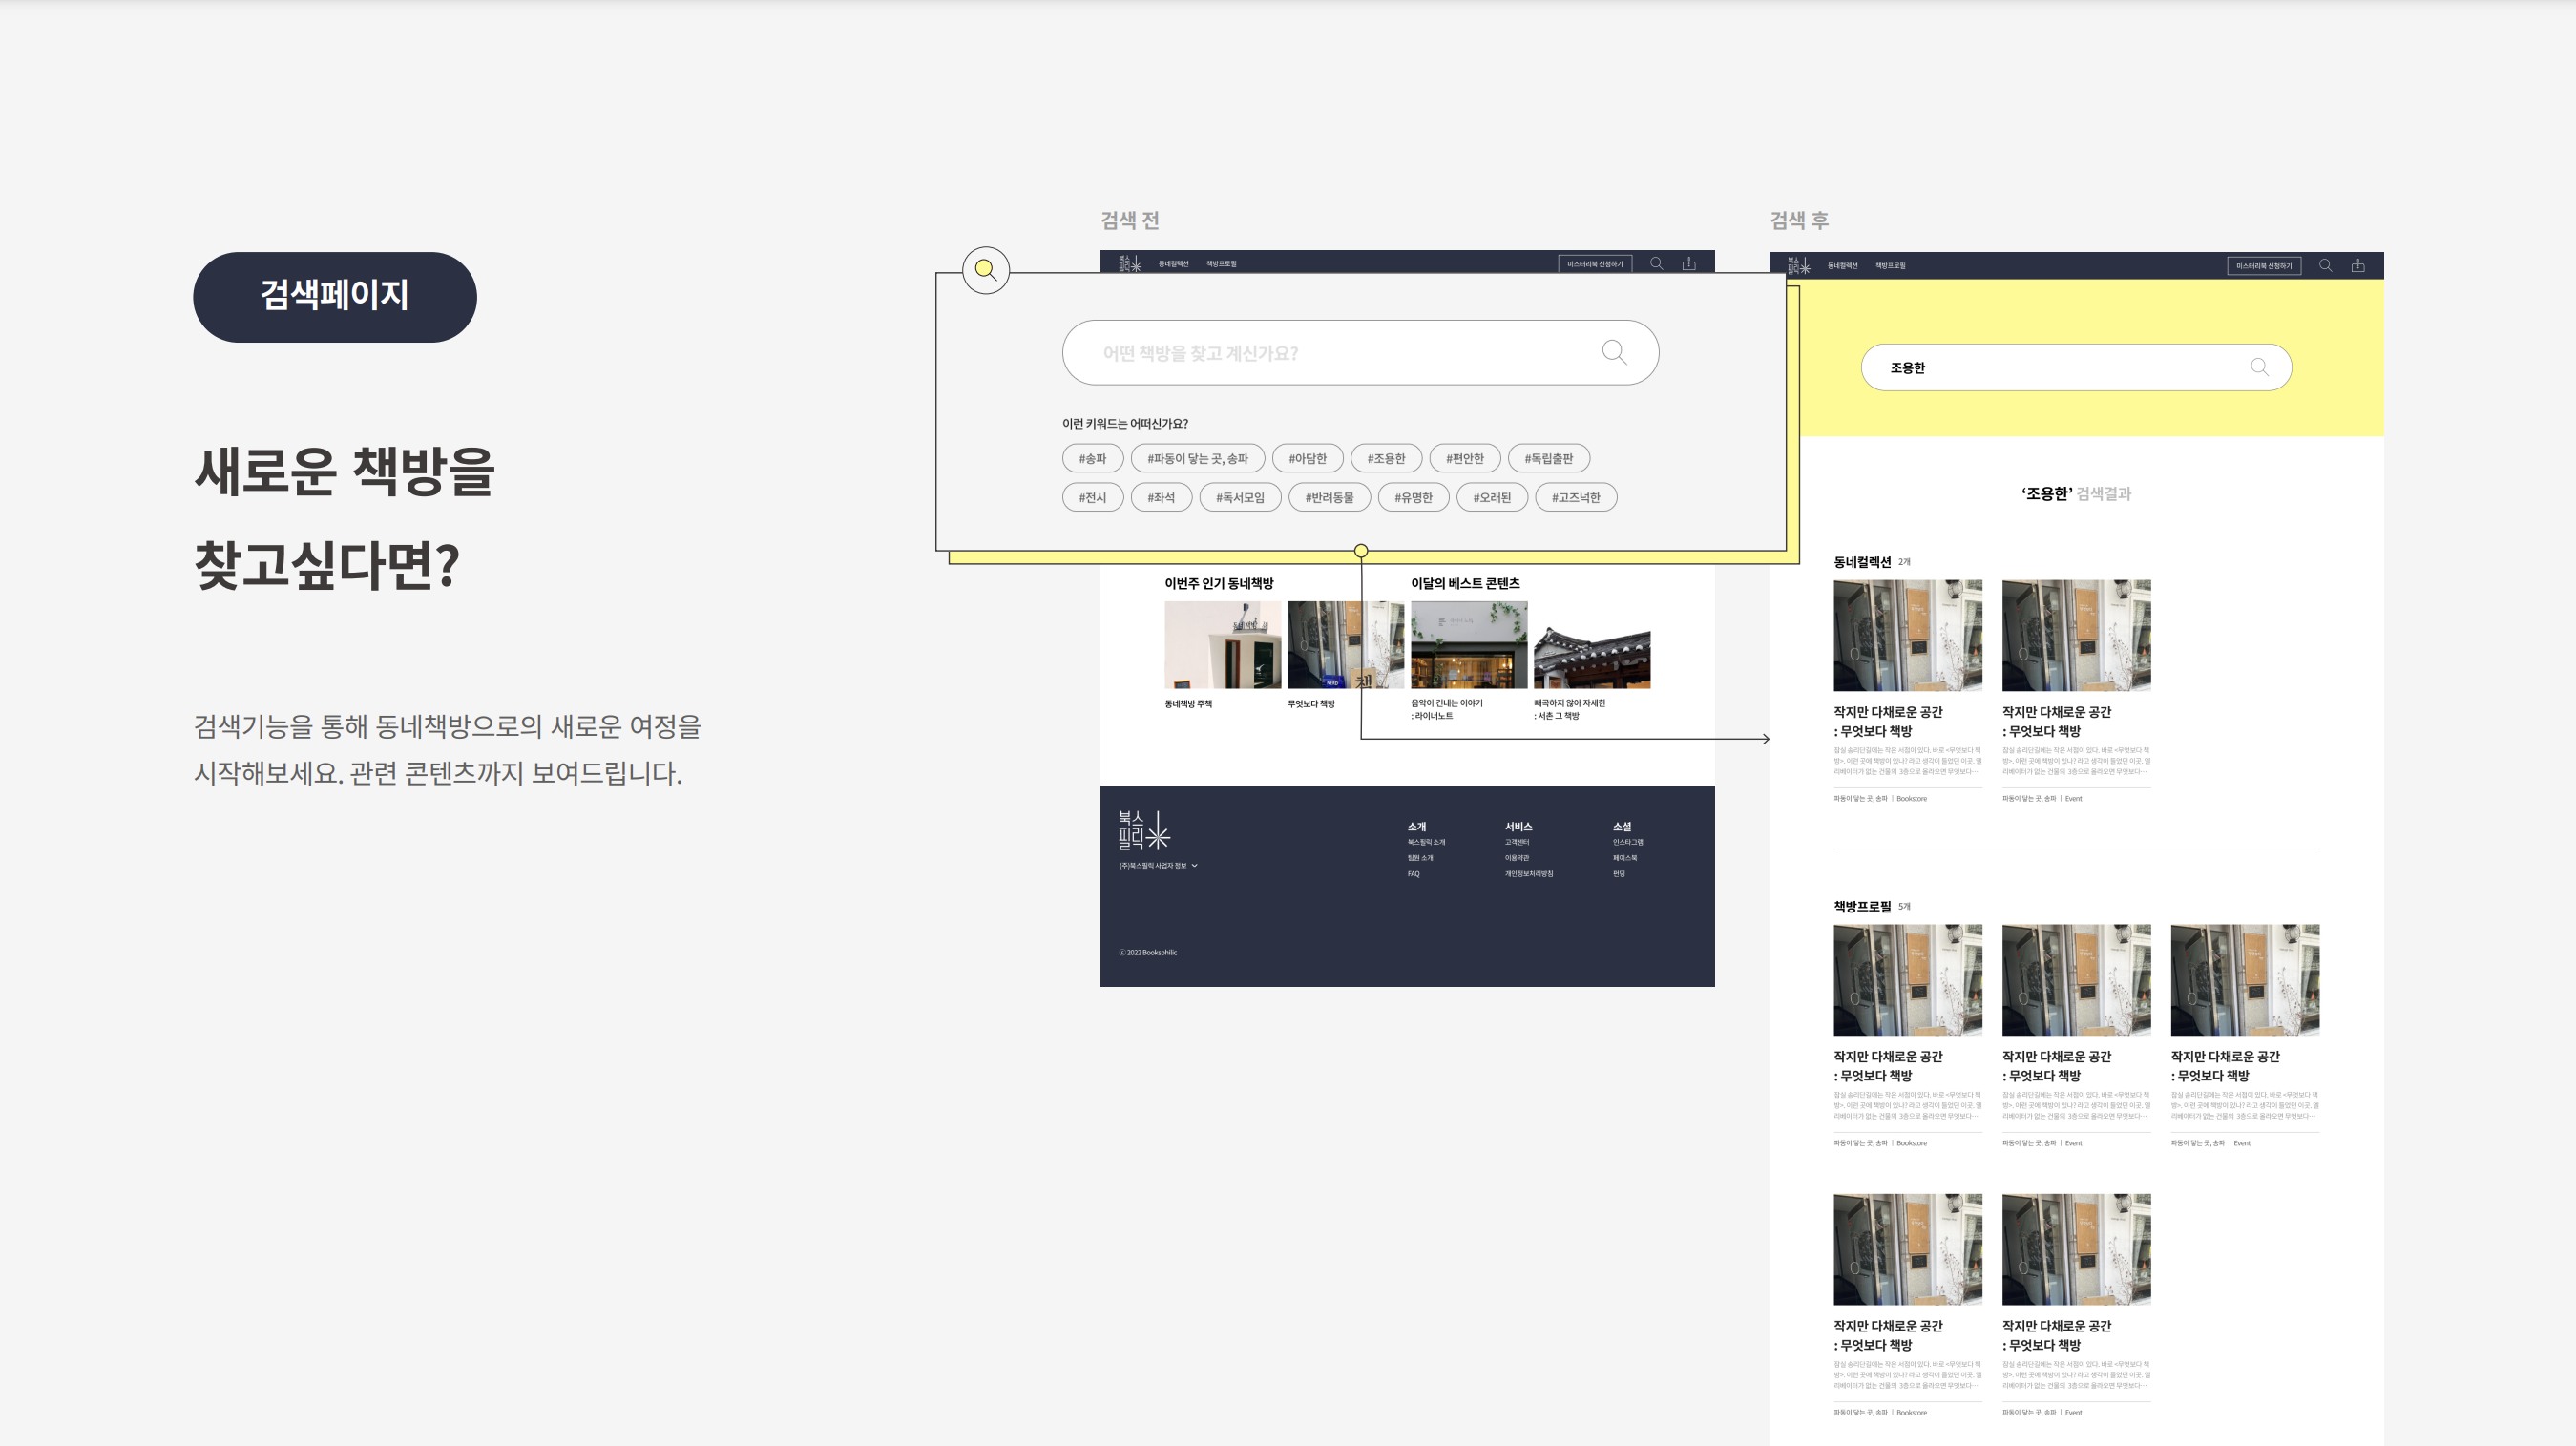The height and width of the screenshot is (1446, 2576).
Task: Open 책방프로필 menu in right header
Action: click(x=1890, y=266)
